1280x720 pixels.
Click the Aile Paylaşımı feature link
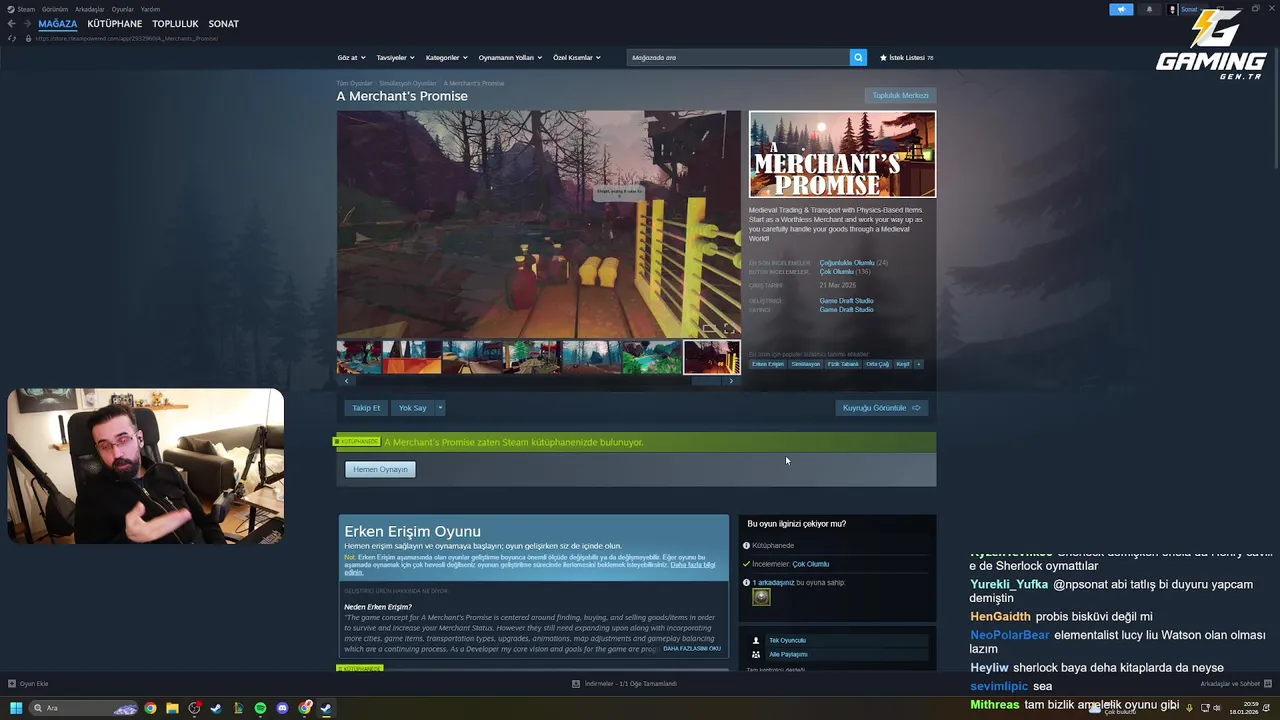coord(788,654)
